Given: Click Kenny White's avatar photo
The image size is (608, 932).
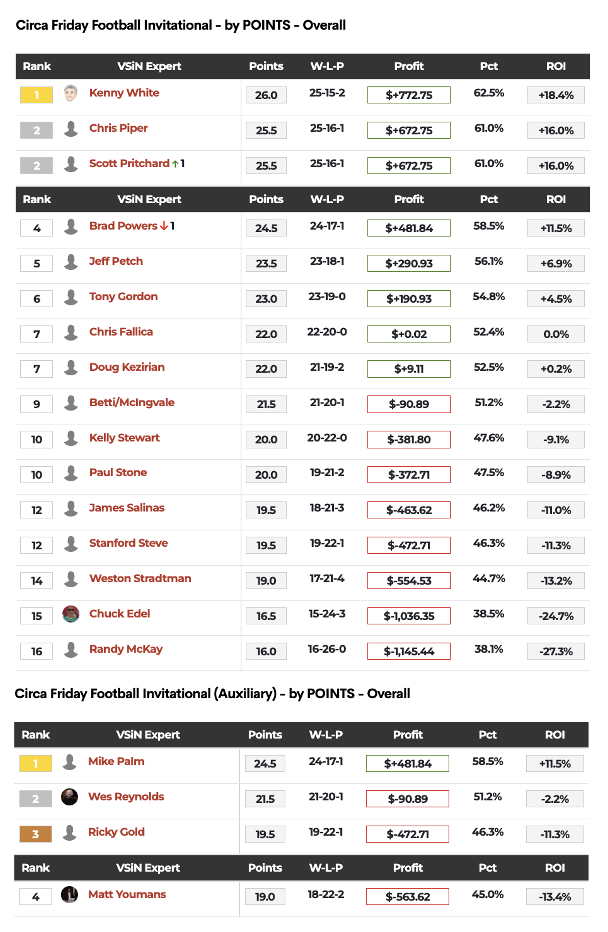Looking at the screenshot, I should [70, 94].
